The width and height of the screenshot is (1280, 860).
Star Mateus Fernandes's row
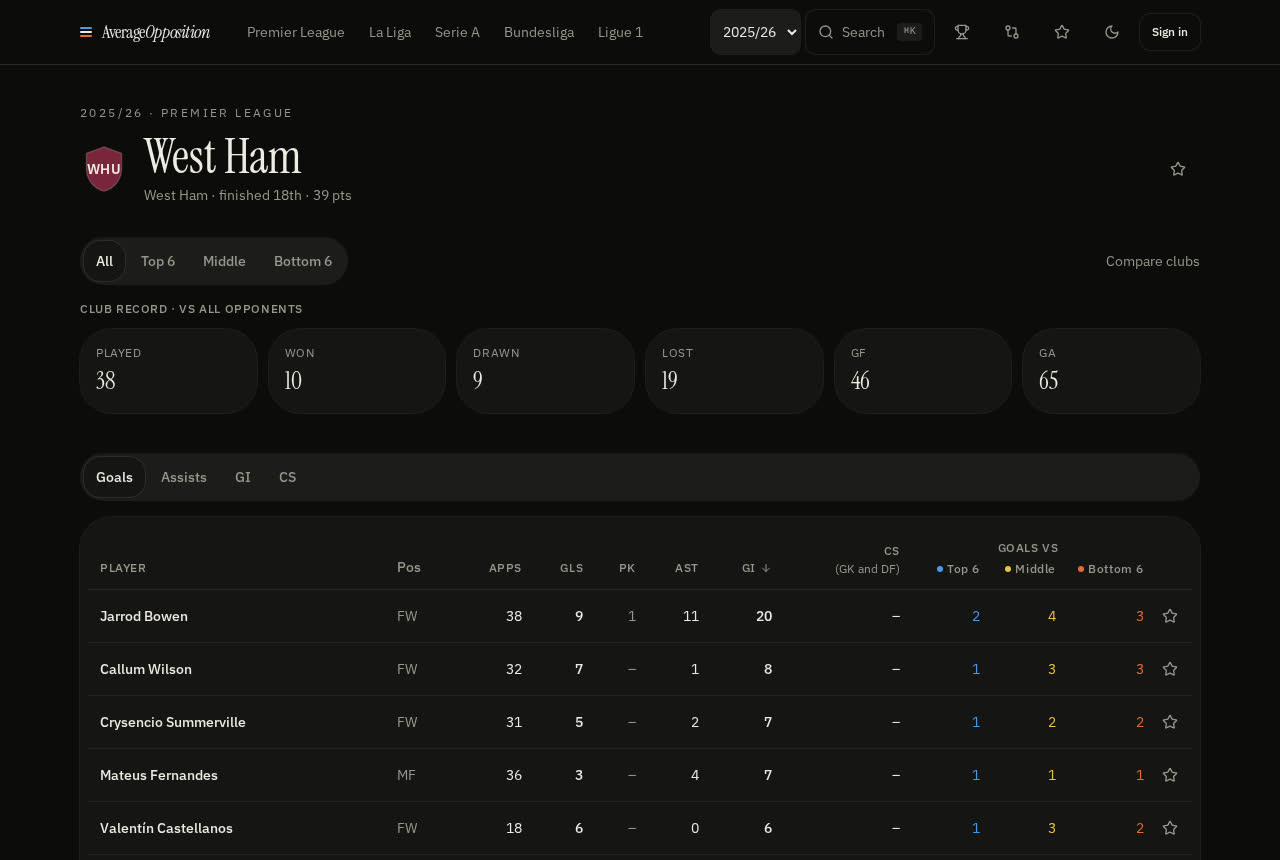point(1170,775)
